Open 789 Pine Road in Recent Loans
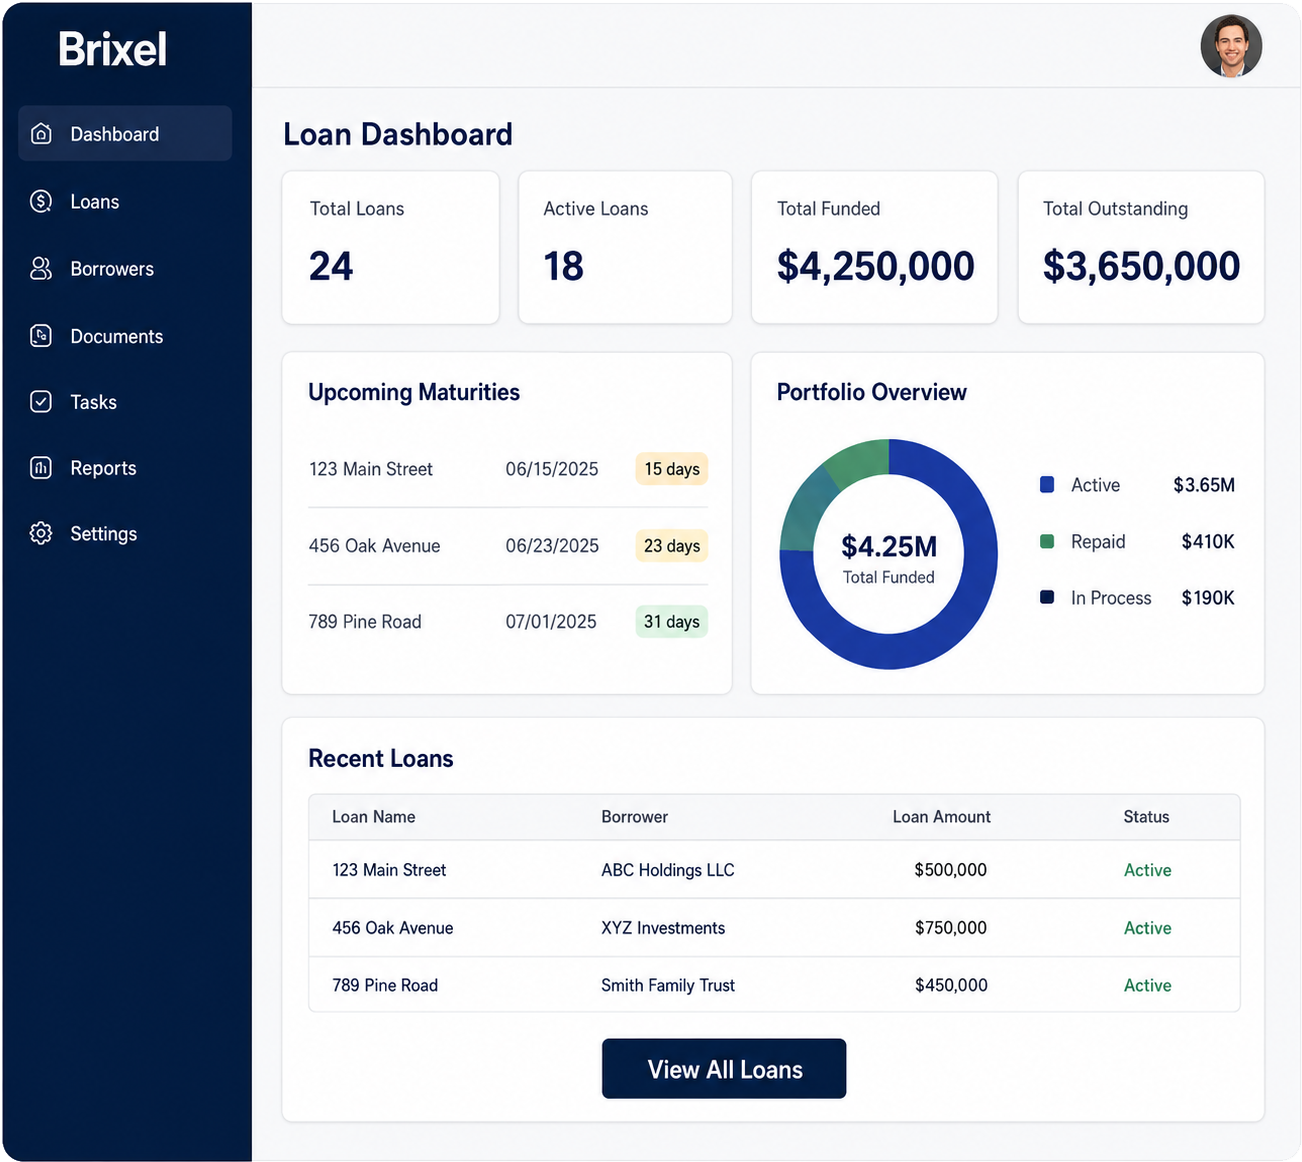Screen dimensions: 1302x1162 coord(385,985)
